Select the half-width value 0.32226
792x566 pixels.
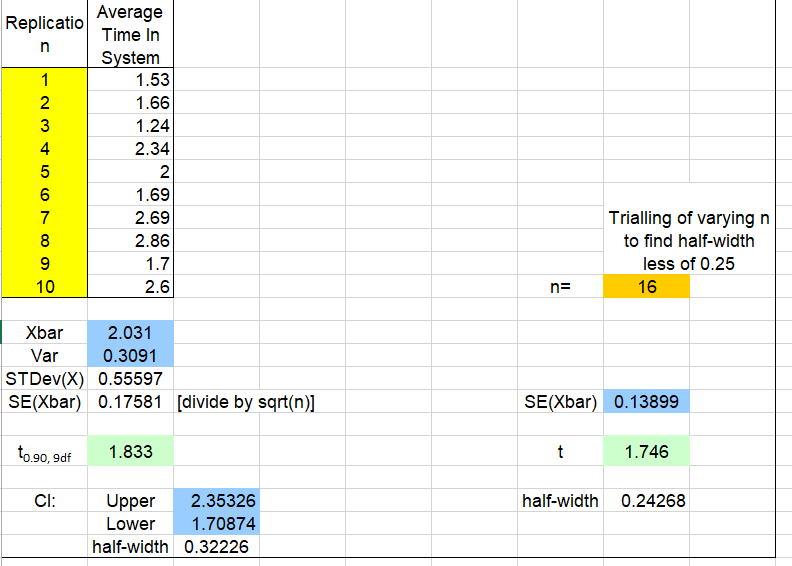pyautogui.click(x=216, y=546)
